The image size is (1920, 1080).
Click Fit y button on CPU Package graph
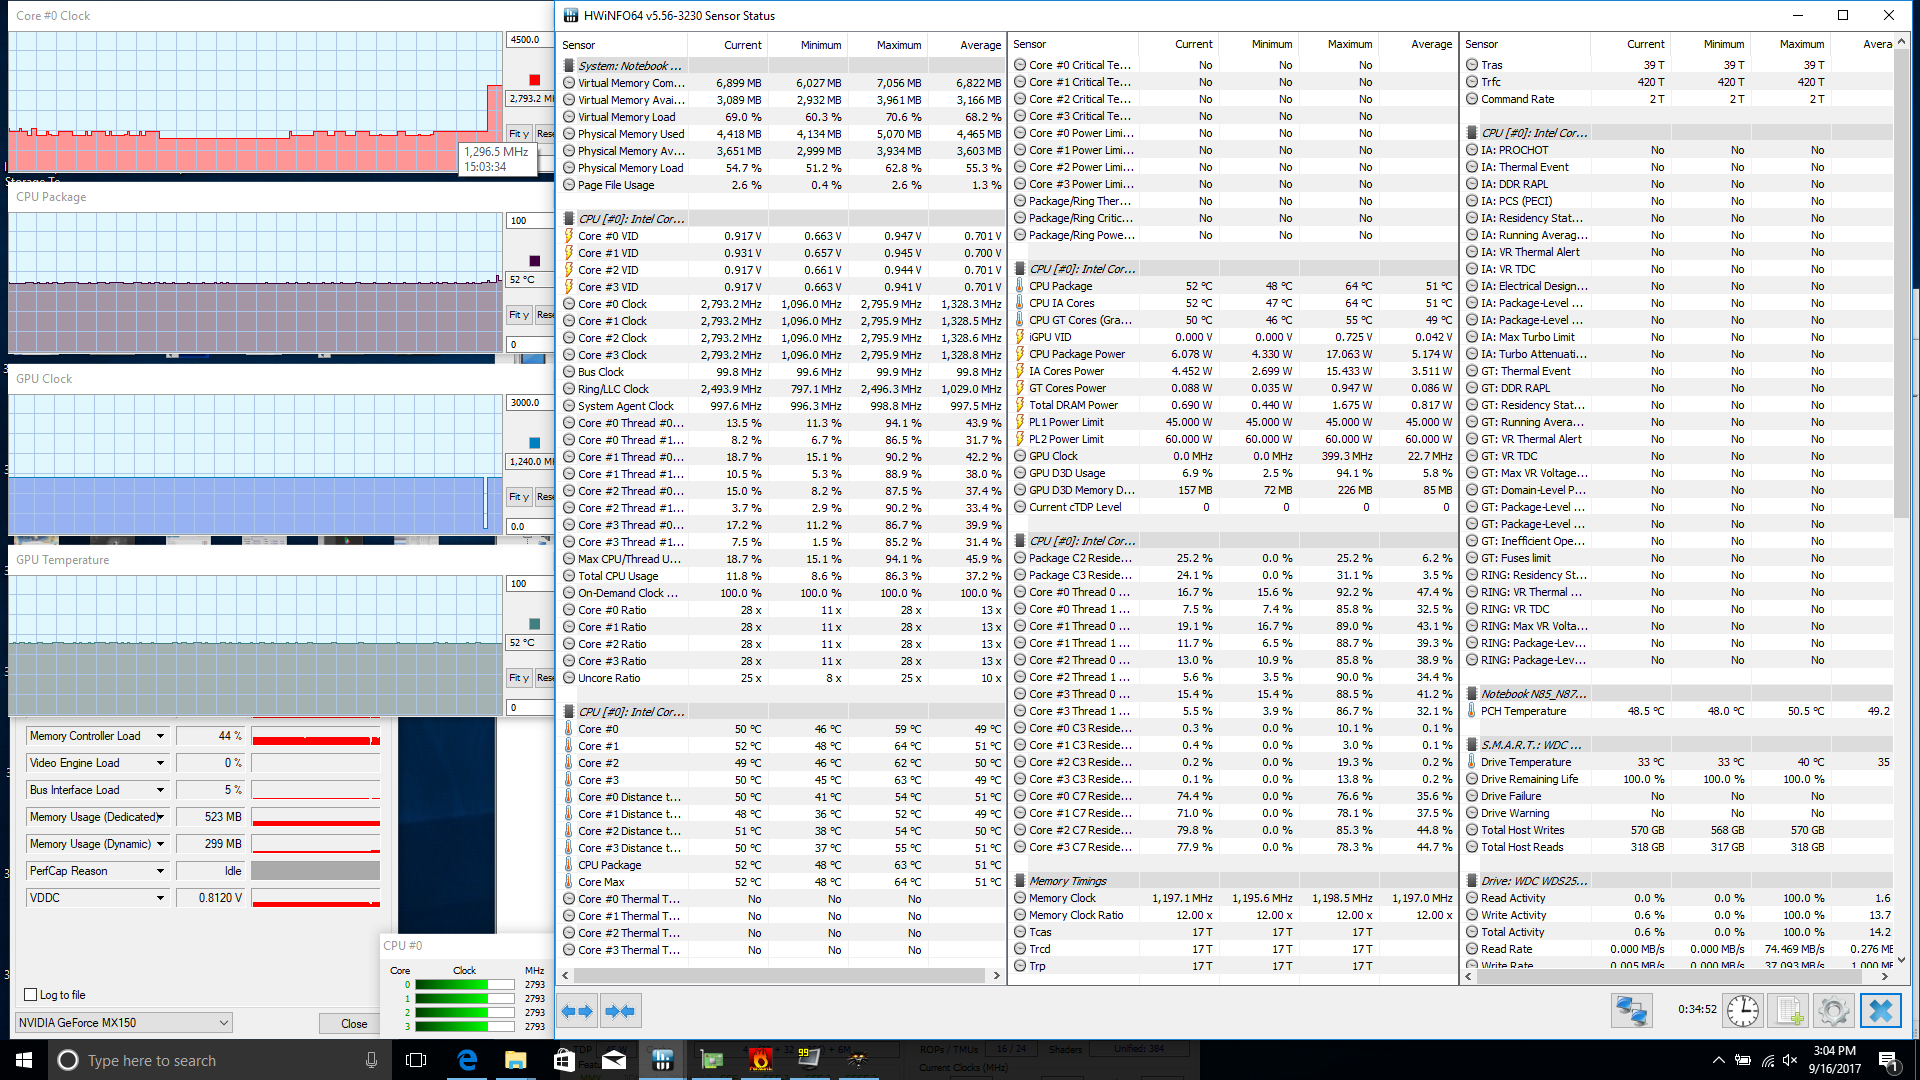pos(518,314)
